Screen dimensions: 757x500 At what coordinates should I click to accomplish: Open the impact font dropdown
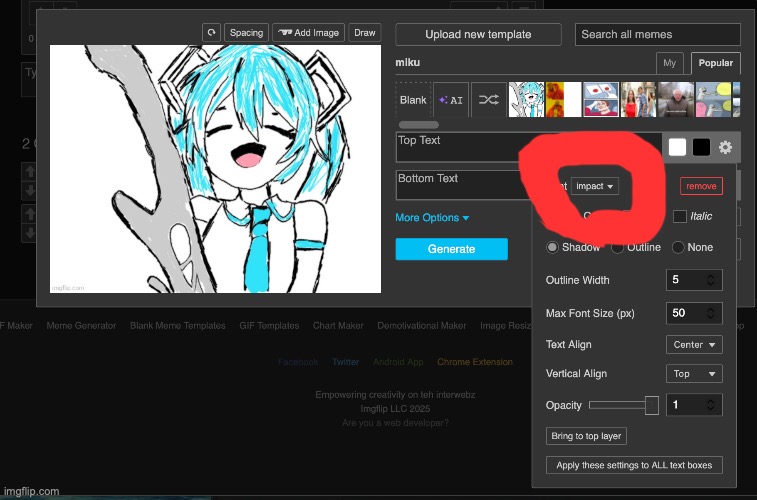pyautogui.click(x=595, y=186)
